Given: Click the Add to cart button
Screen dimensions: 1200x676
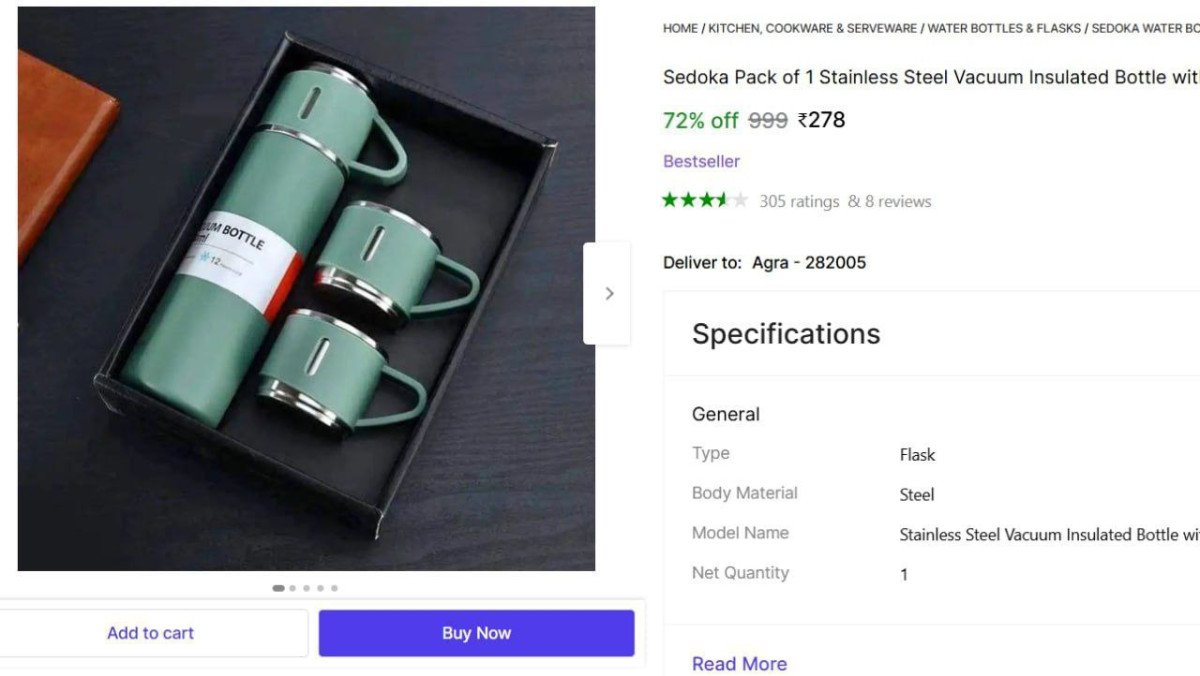Looking at the screenshot, I should [x=151, y=632].
